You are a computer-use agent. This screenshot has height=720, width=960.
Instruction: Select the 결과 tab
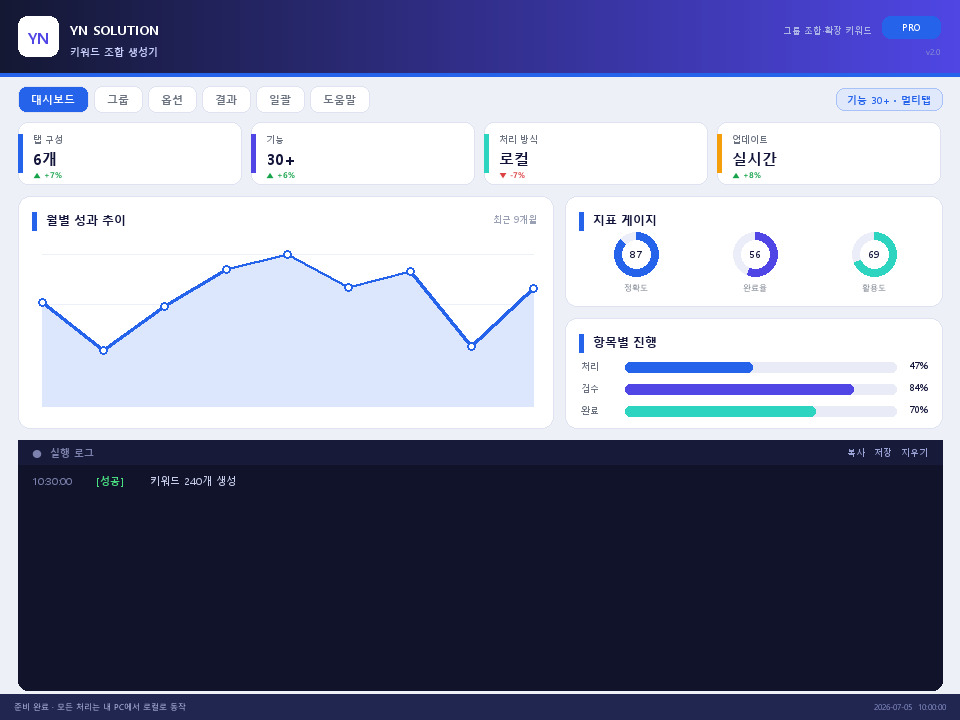226,100
